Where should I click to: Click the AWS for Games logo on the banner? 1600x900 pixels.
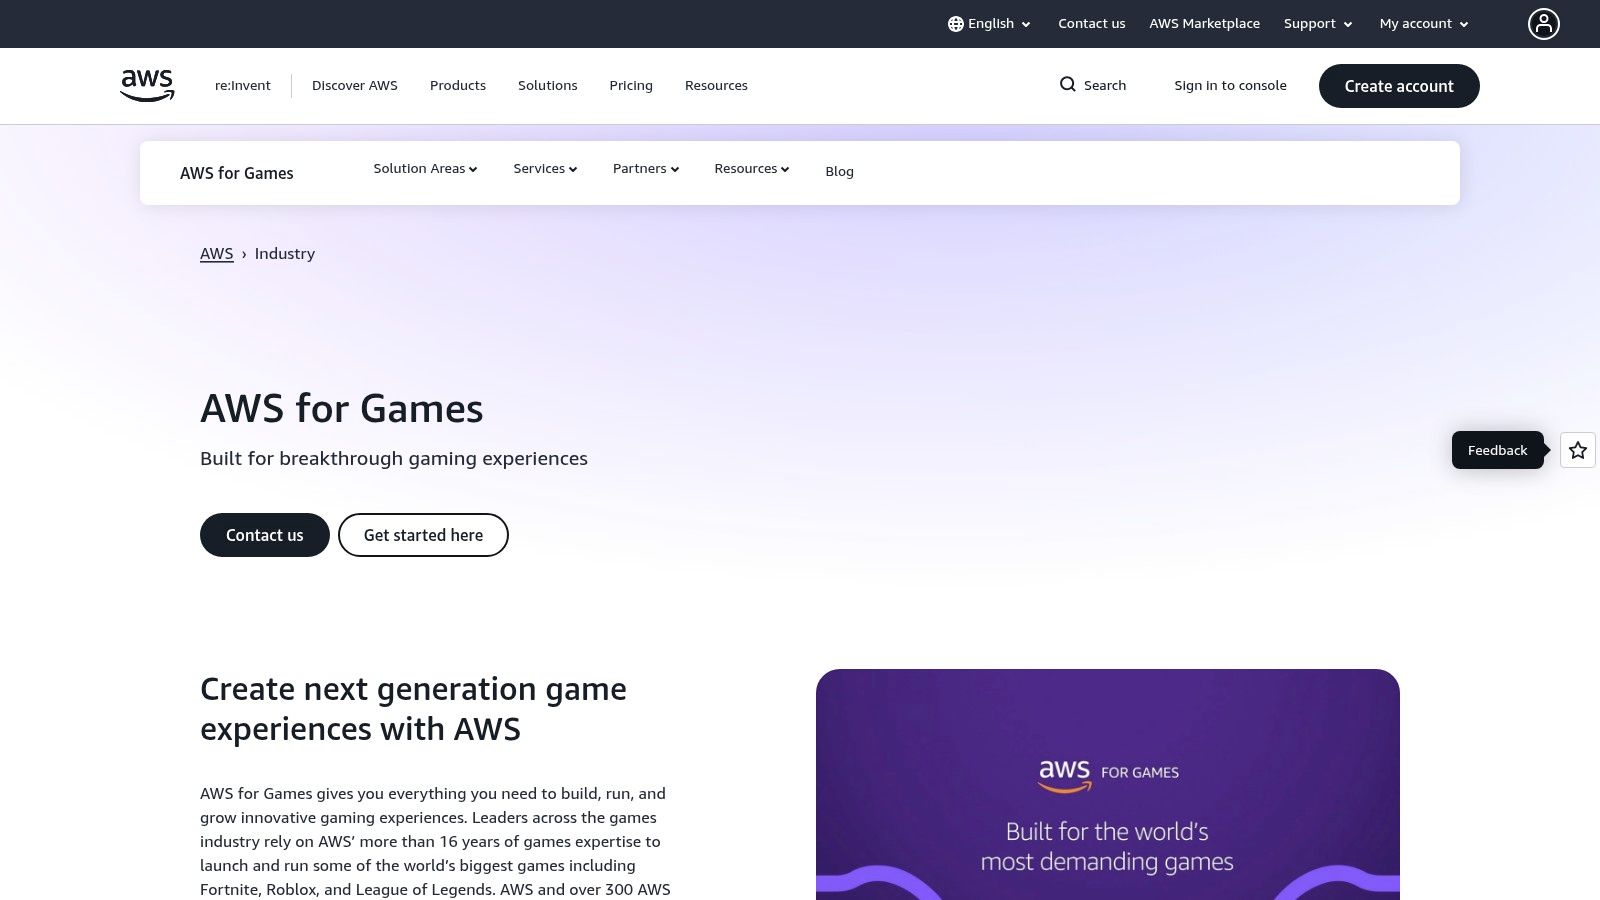pos(1107,772)
